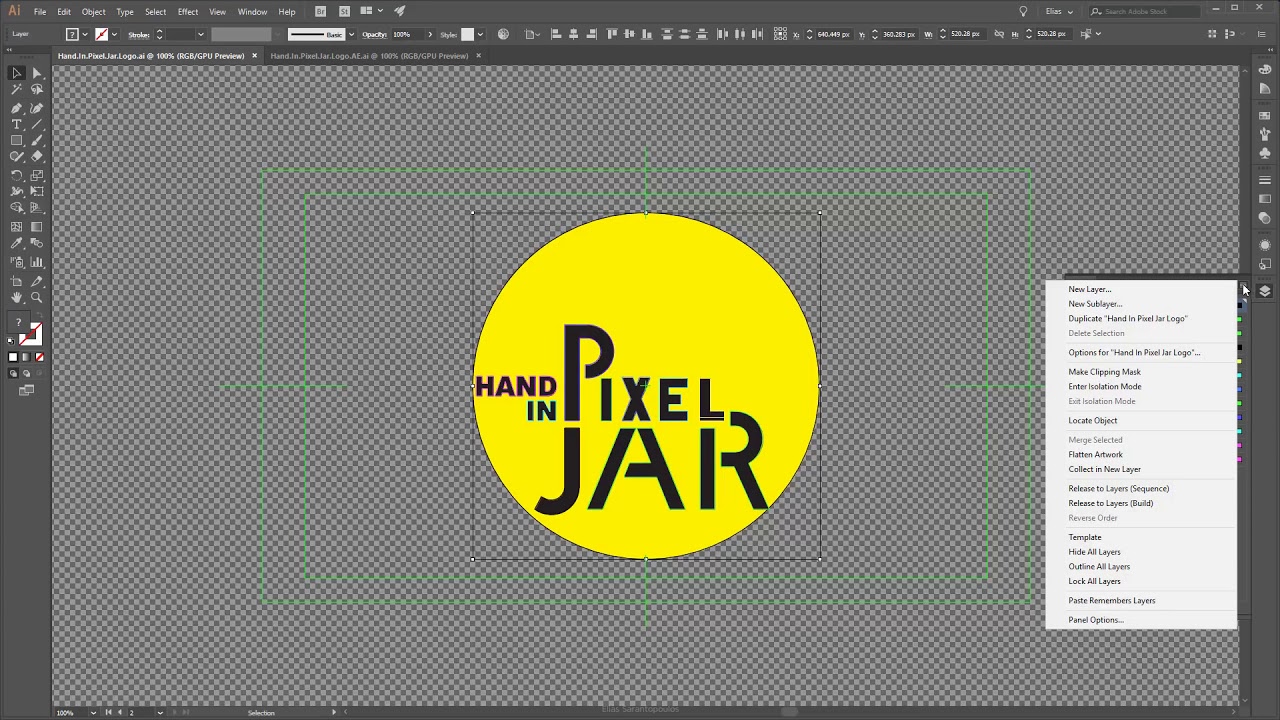This screenshot has width=1280, height=720.
Task: Select the Direct Selection tool
Action: 37,73
